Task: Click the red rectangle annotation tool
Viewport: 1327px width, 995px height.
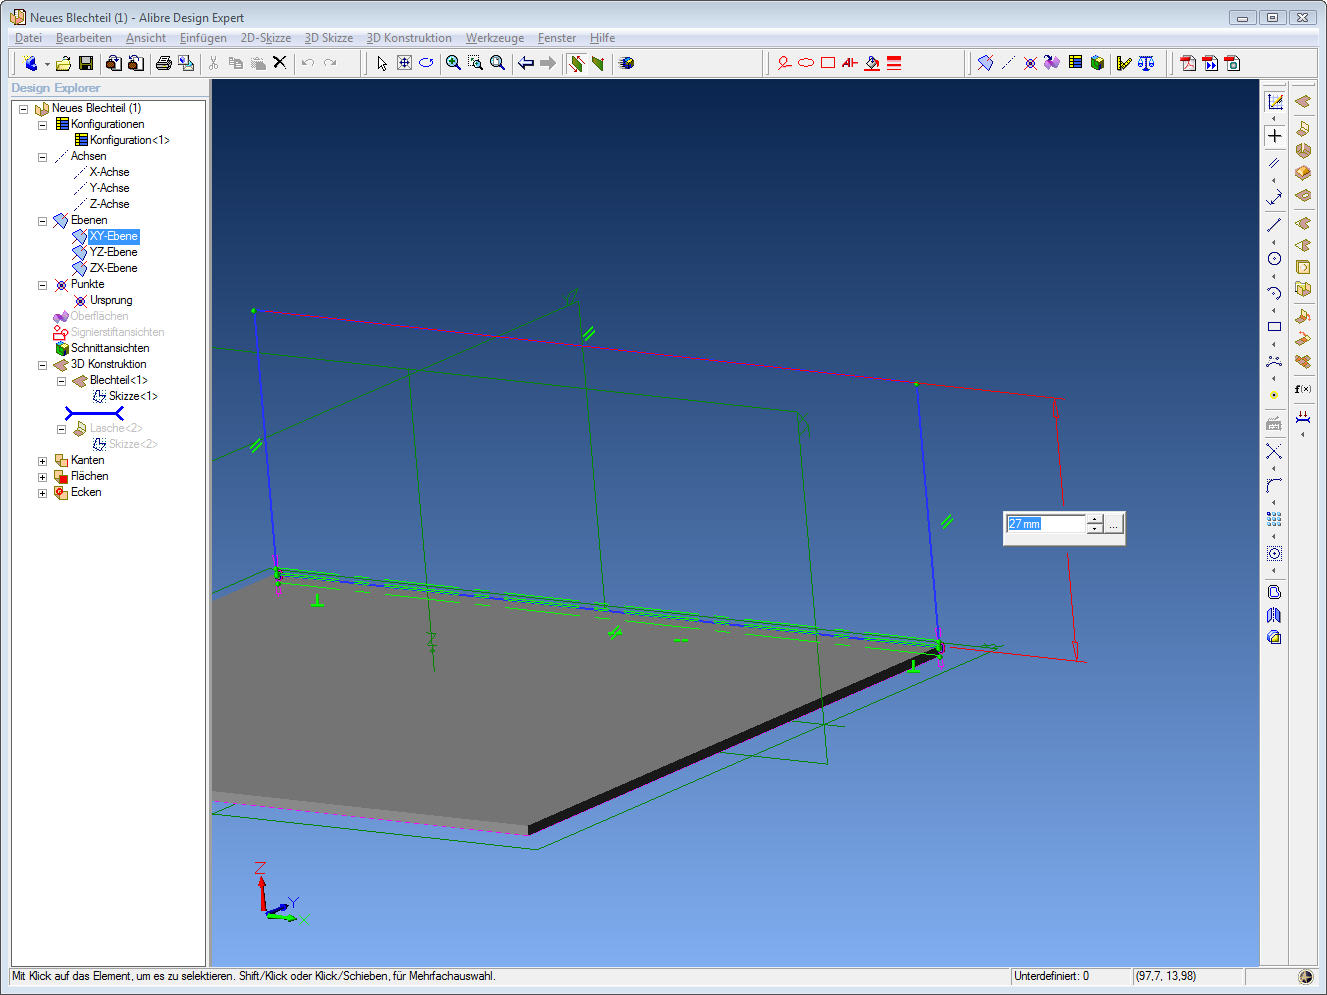Action: click(828, 63)
